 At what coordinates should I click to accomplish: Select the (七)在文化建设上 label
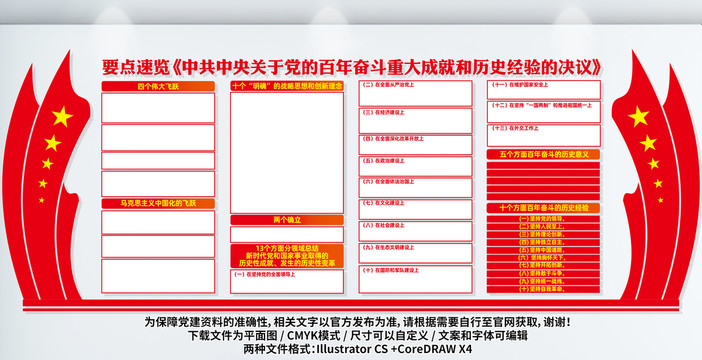click(x=383, y=203)
